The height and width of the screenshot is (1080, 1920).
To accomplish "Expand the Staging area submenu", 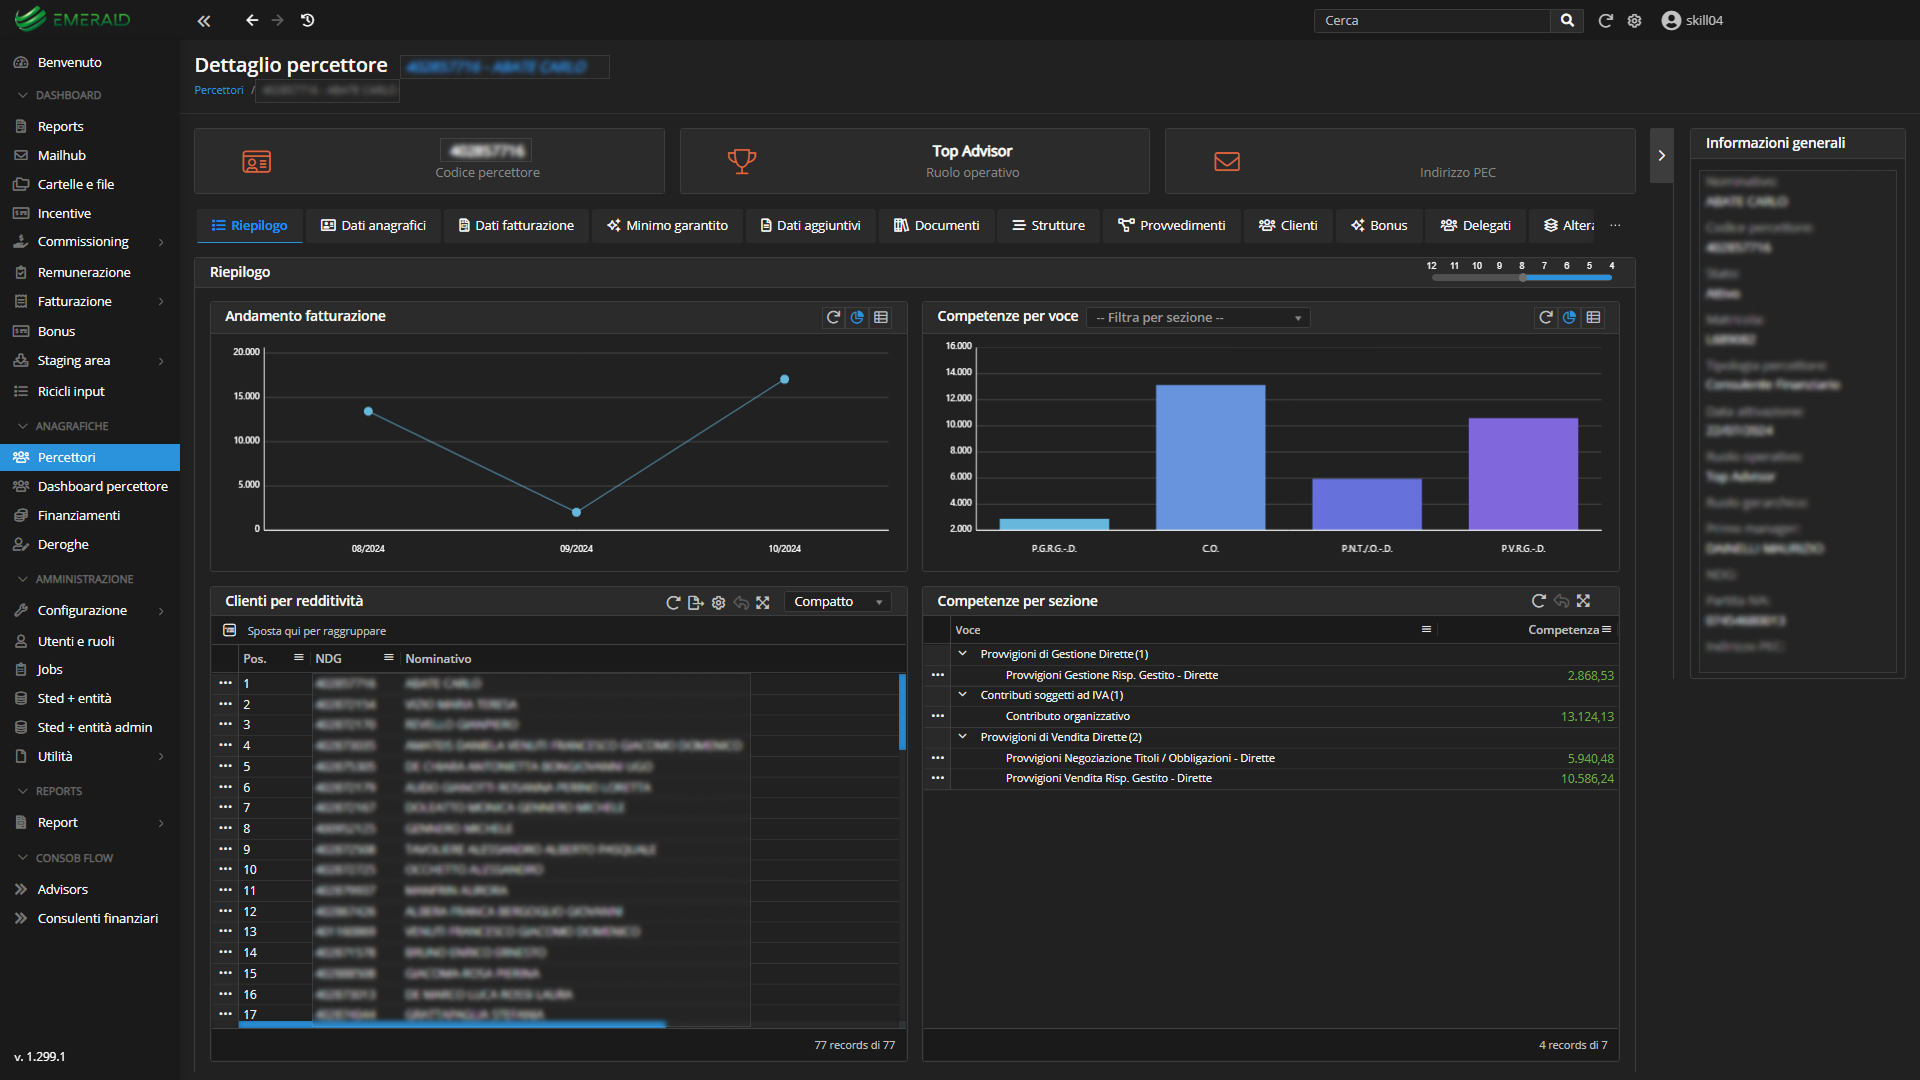I will click(x=90, y=361).
